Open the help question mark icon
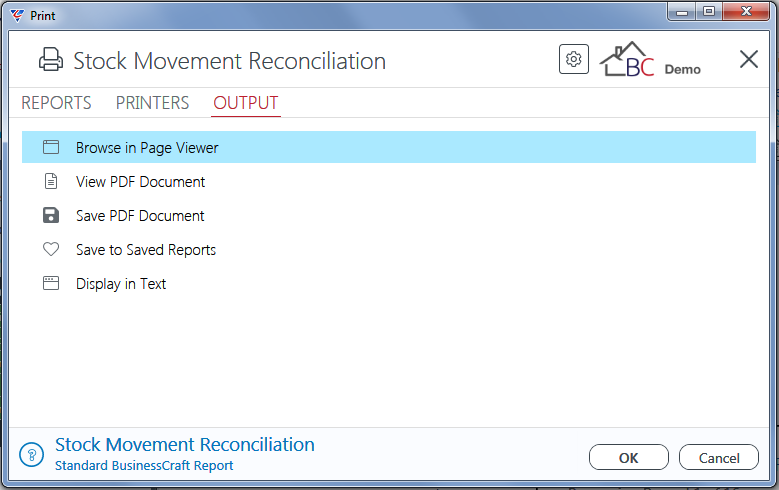 point(32,455)
